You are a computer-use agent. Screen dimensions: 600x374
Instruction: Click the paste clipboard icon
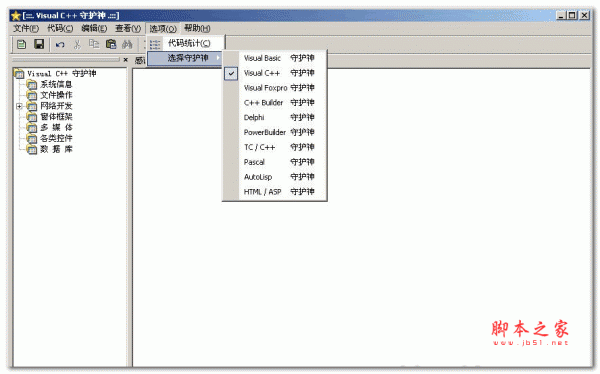[111, 44]
